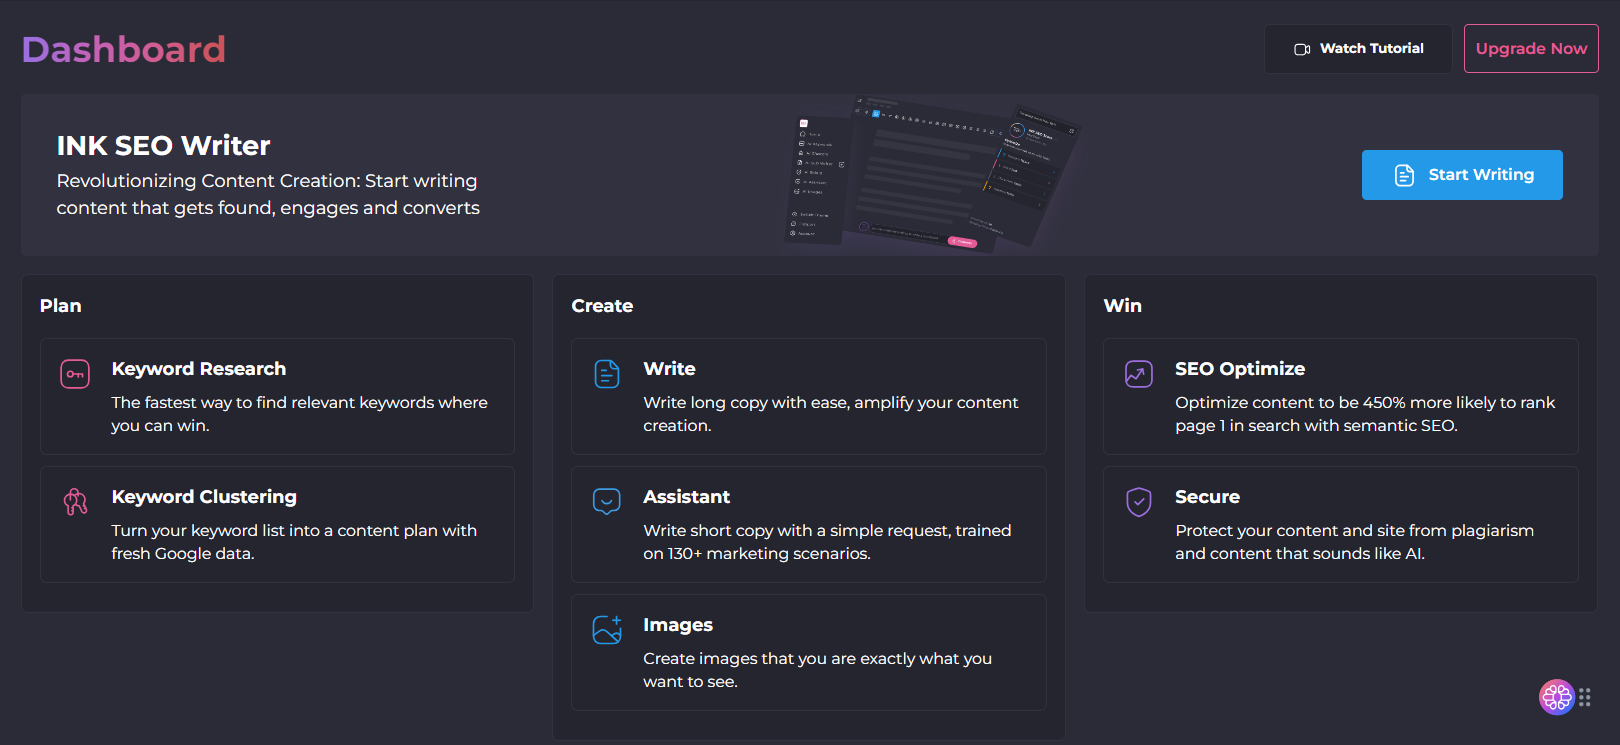Click the Assistant chat bubble icon
This screenshot has width=1620, height=745.
(607, 501)
